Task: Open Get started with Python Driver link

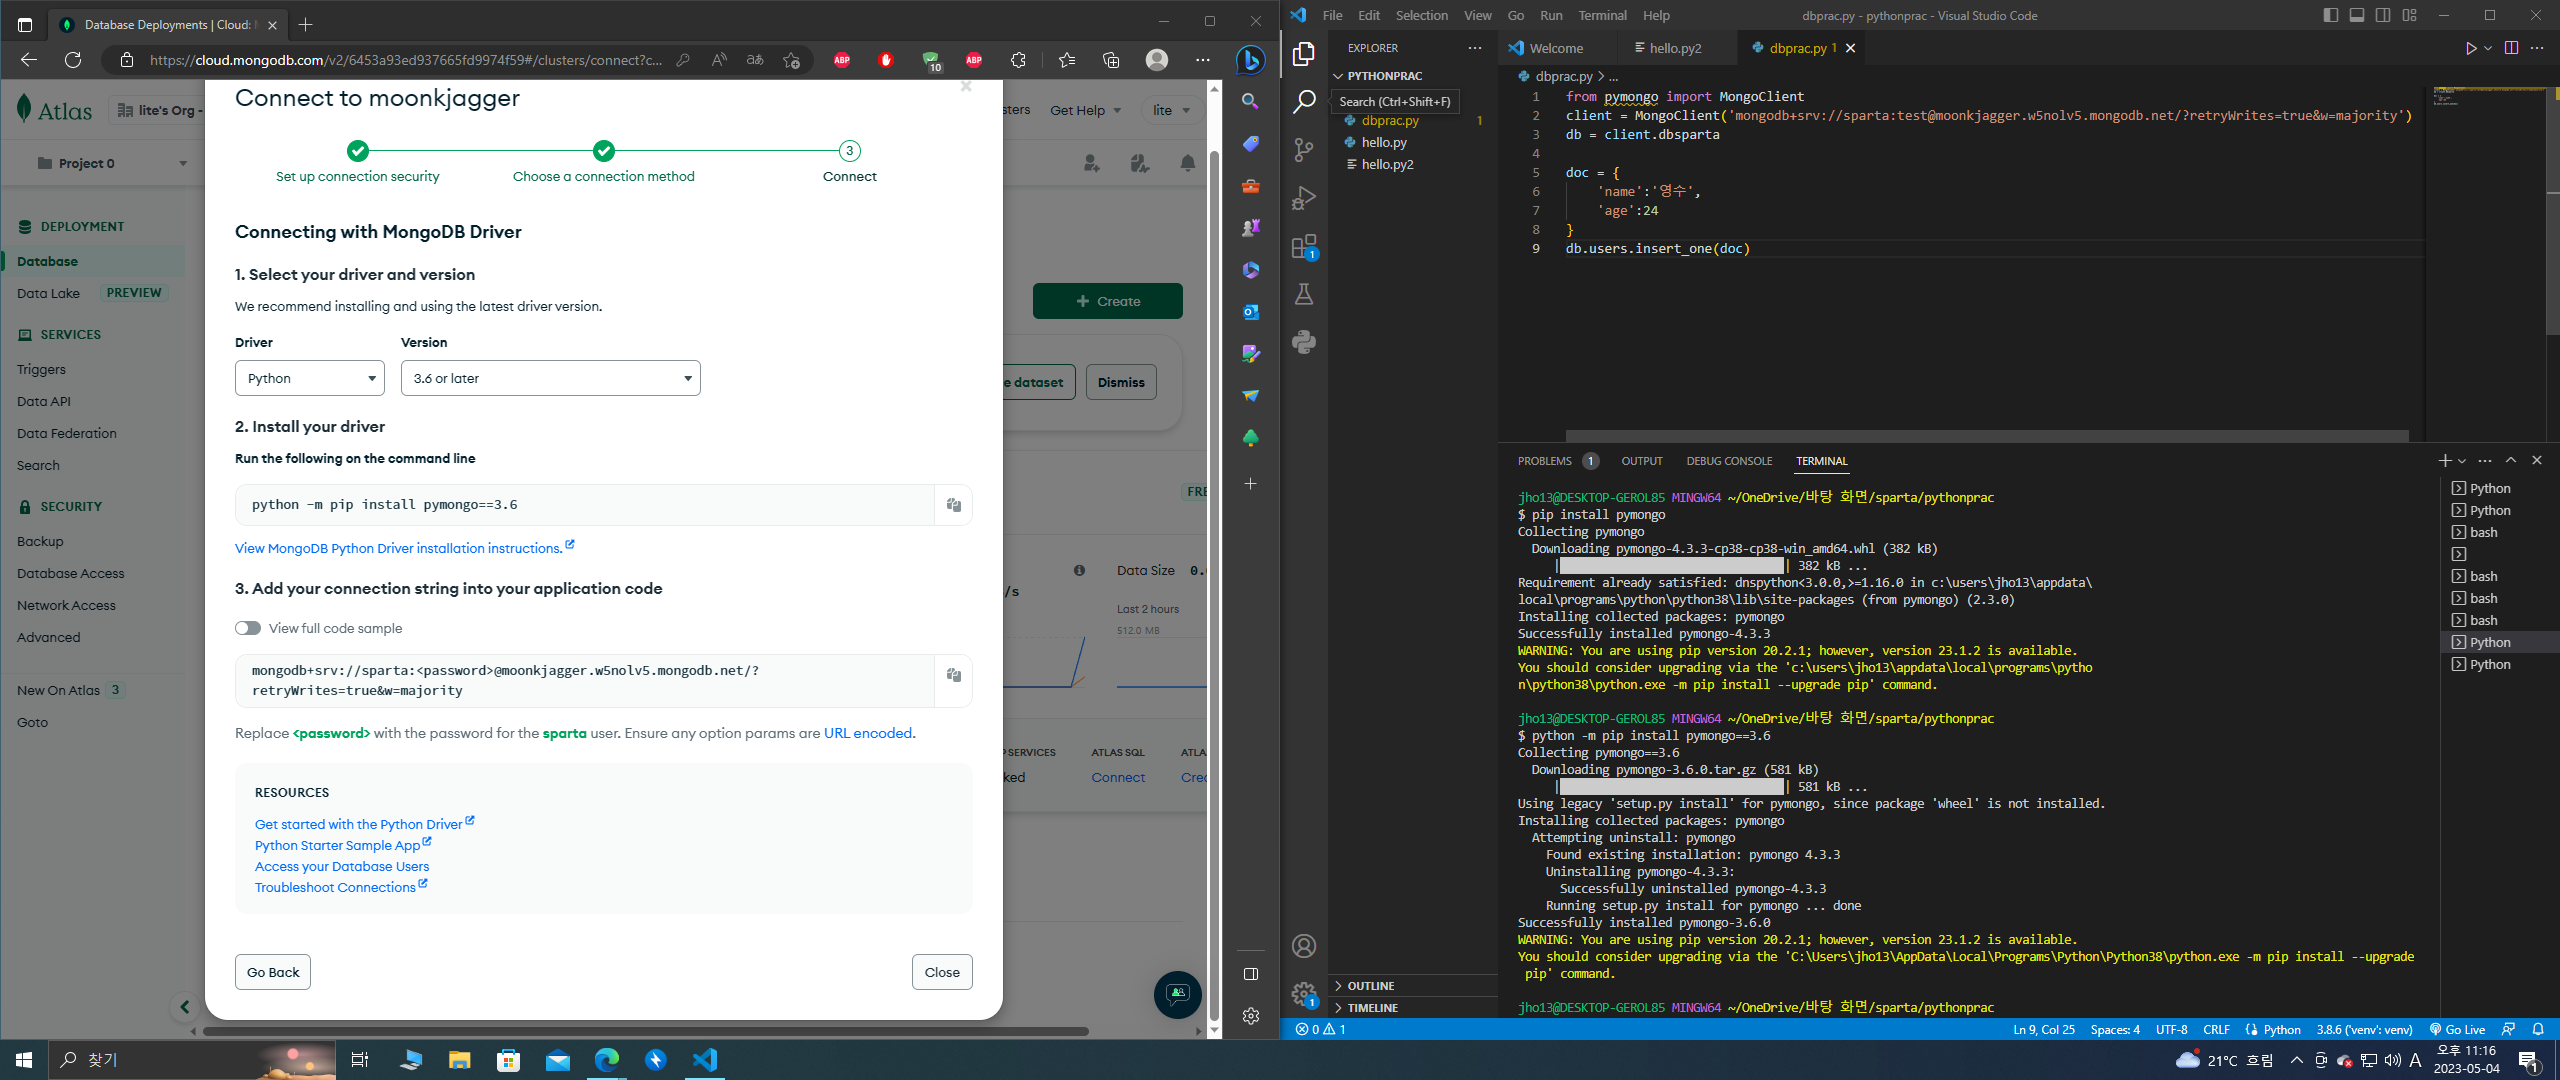Action: click(364, 824)
